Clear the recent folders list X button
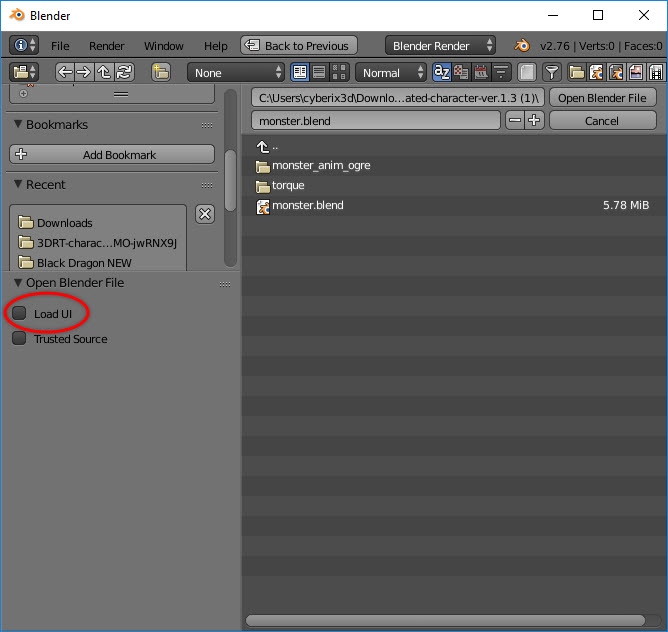 [x=205, y=214]
